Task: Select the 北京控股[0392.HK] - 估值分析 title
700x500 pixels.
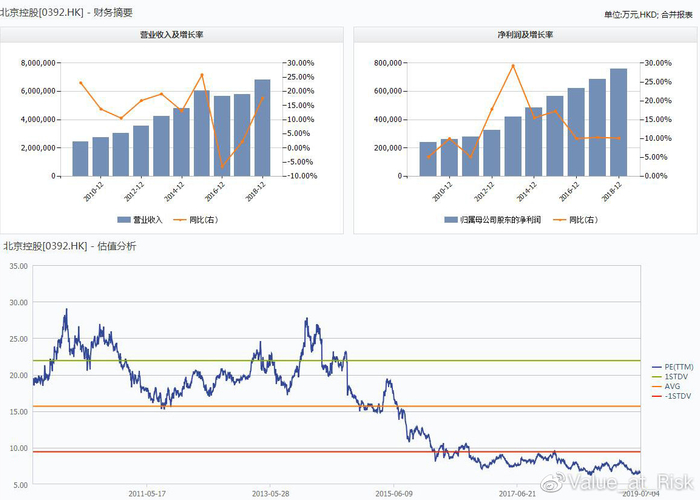Action: [x=70, y=246]
